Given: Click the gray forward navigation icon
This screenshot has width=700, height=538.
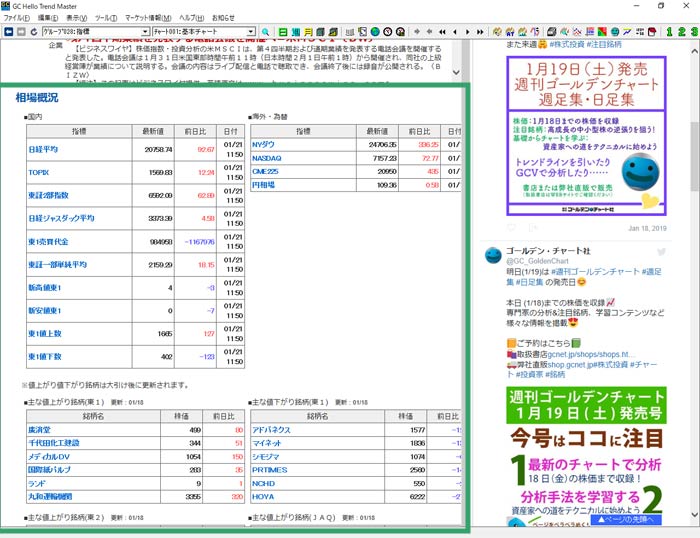Looking at the screenshot, I should tap(21, 32).
